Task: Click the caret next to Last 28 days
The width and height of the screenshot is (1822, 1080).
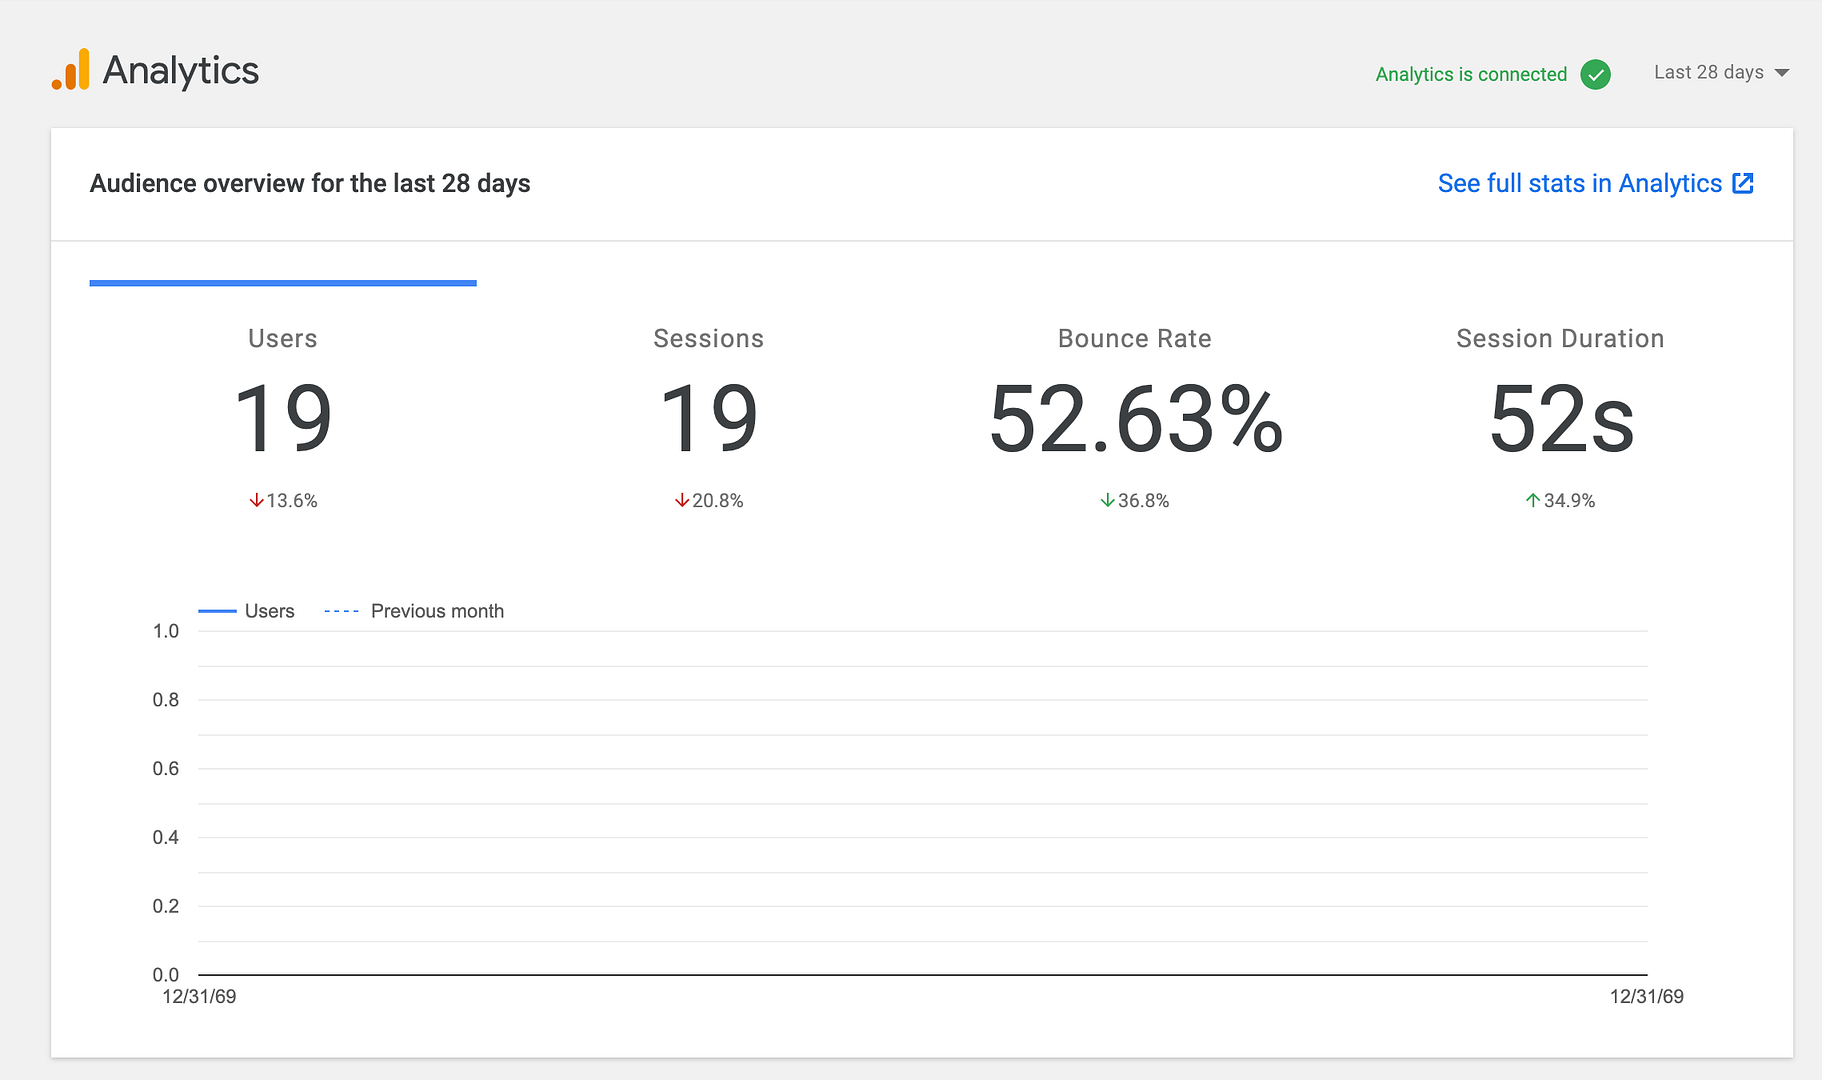Action: tap(1783, 72)
